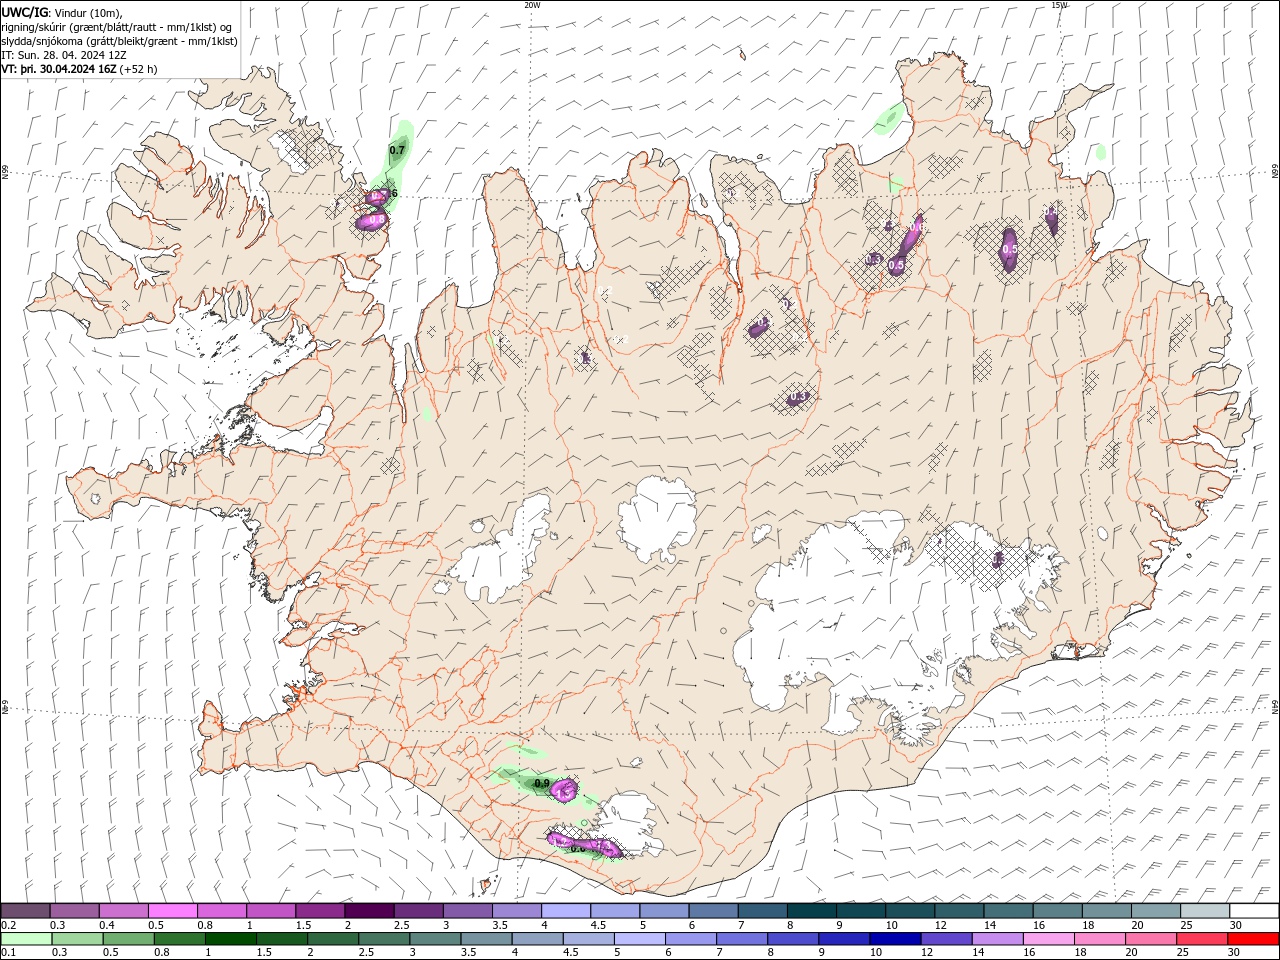Click the '15W' longitude label
Image resolution: width=1280 pixels, height=960 pixels.
pos(1059,4)
